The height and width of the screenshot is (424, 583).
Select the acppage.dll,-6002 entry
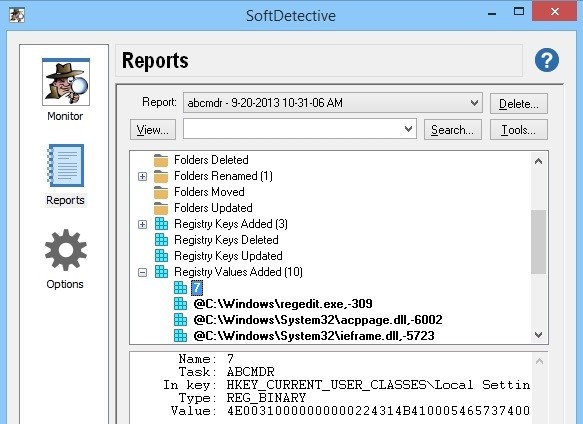[x=318, y=320]
